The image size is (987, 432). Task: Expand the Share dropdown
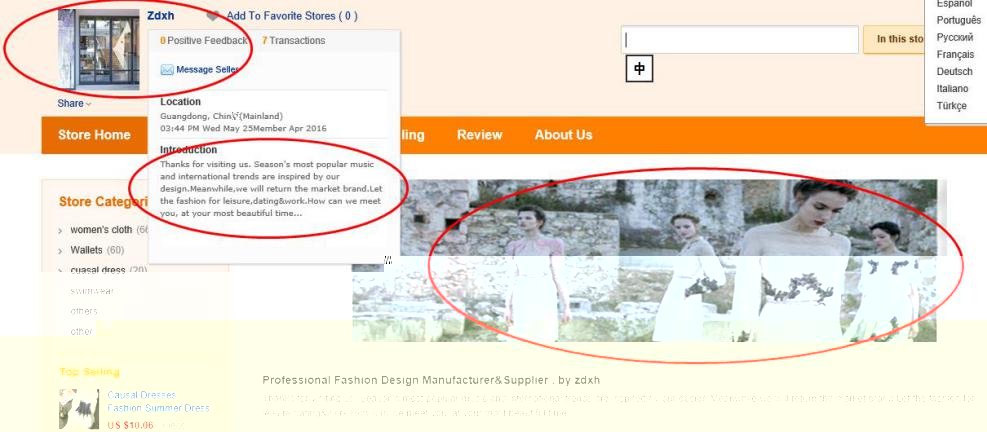74,103
